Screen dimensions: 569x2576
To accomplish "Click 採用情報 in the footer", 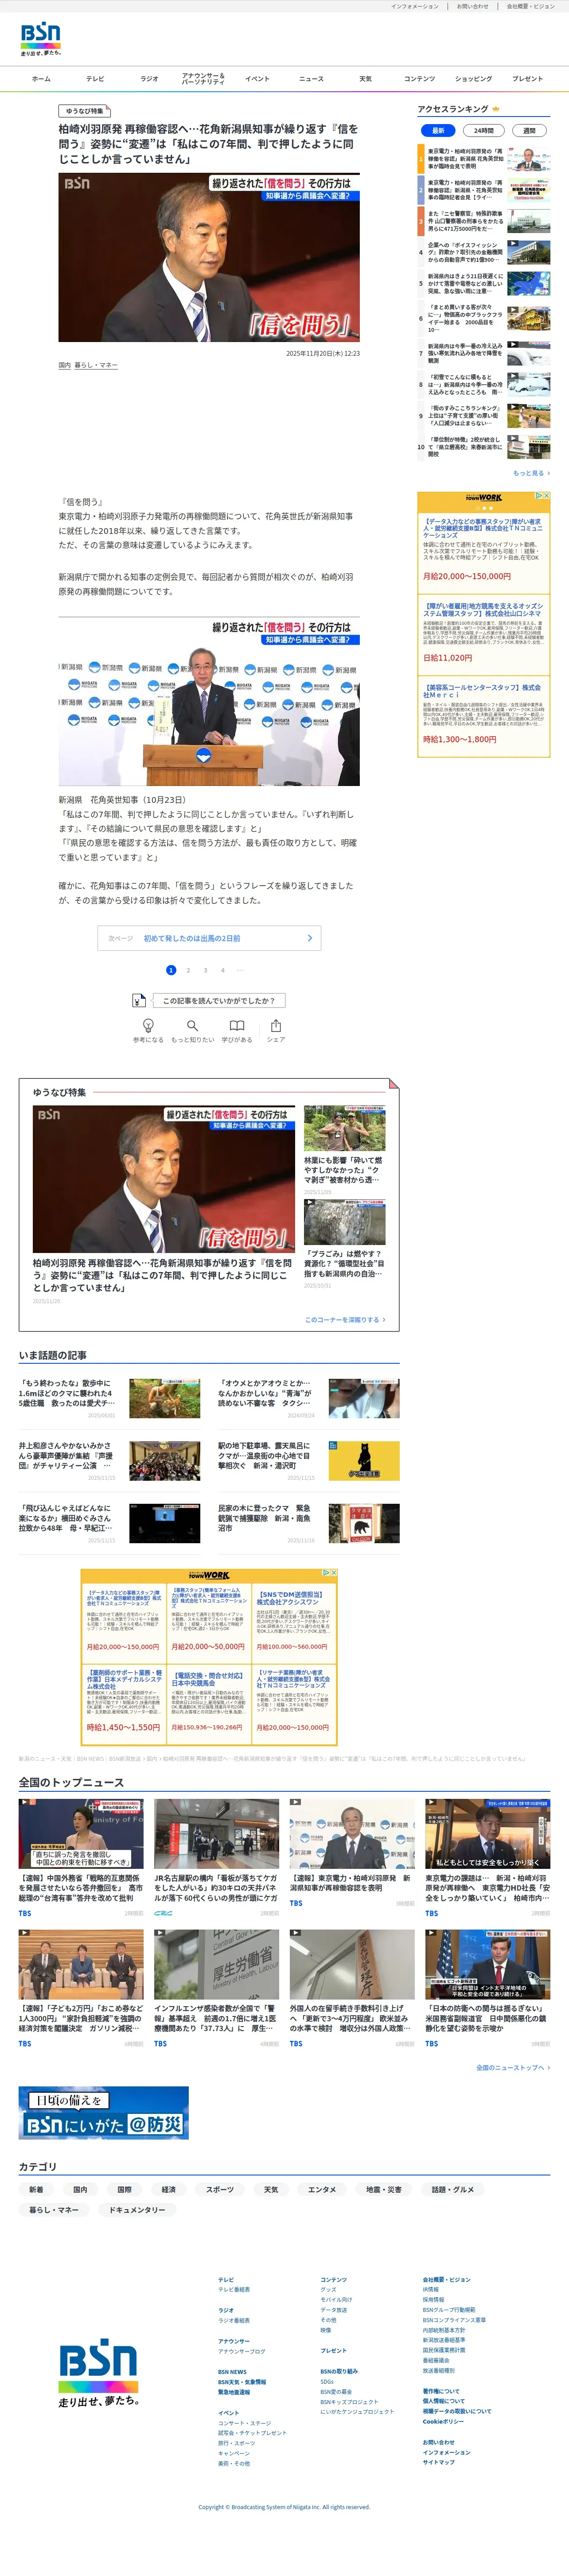I will [x=433, y=2300].
